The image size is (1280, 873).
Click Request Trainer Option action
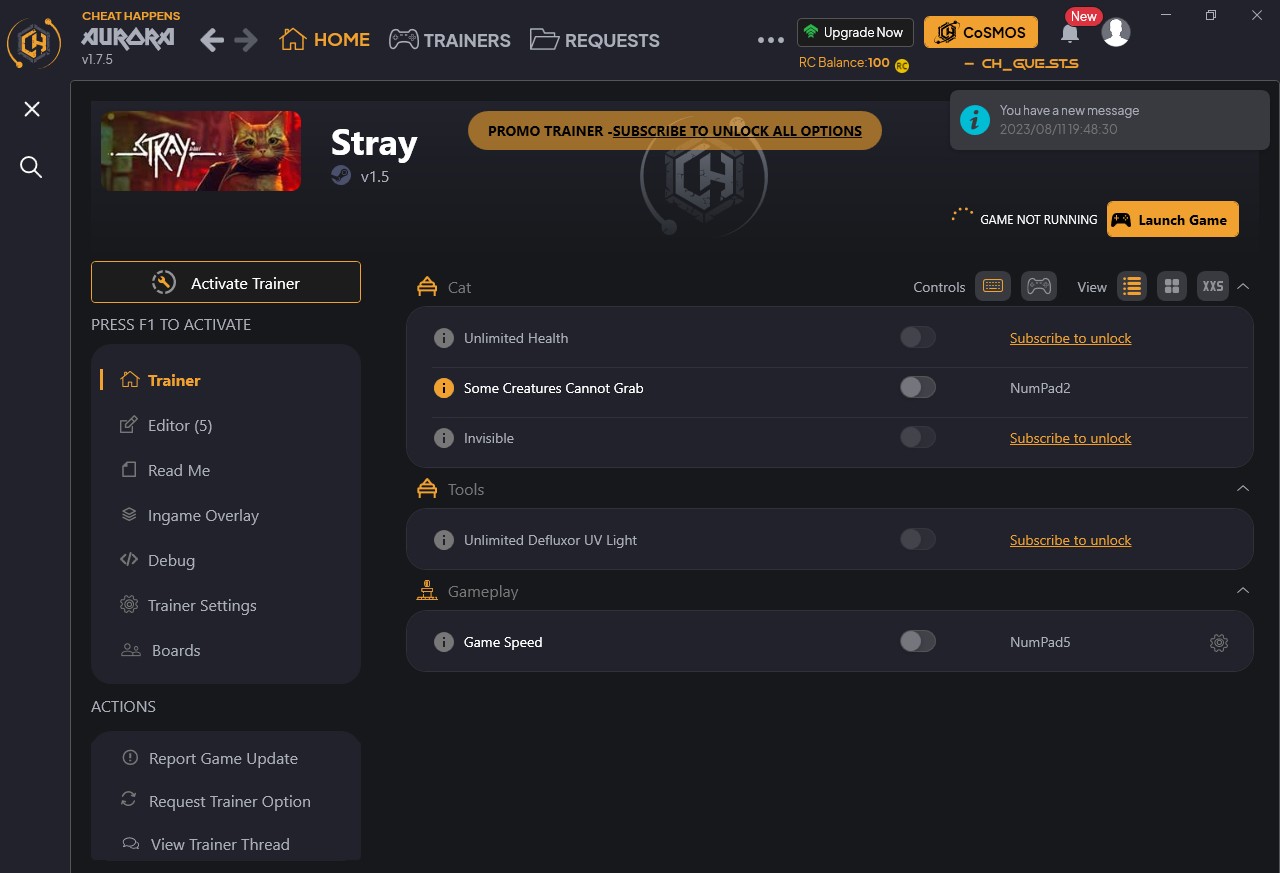(x=215, y=801)
